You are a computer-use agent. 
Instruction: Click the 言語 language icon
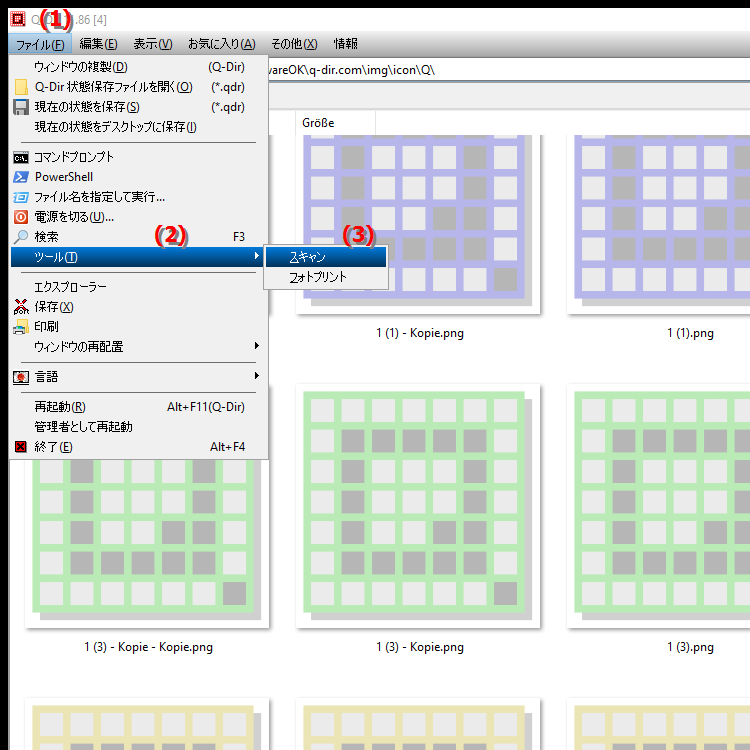(x=21, y=377)
